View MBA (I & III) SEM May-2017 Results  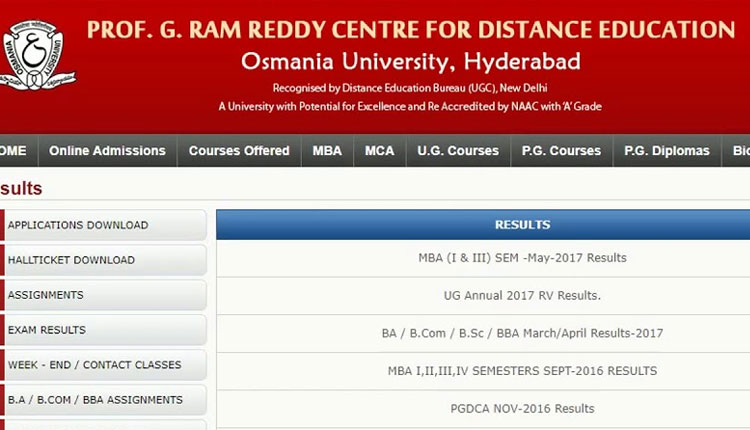click(522, 258)
